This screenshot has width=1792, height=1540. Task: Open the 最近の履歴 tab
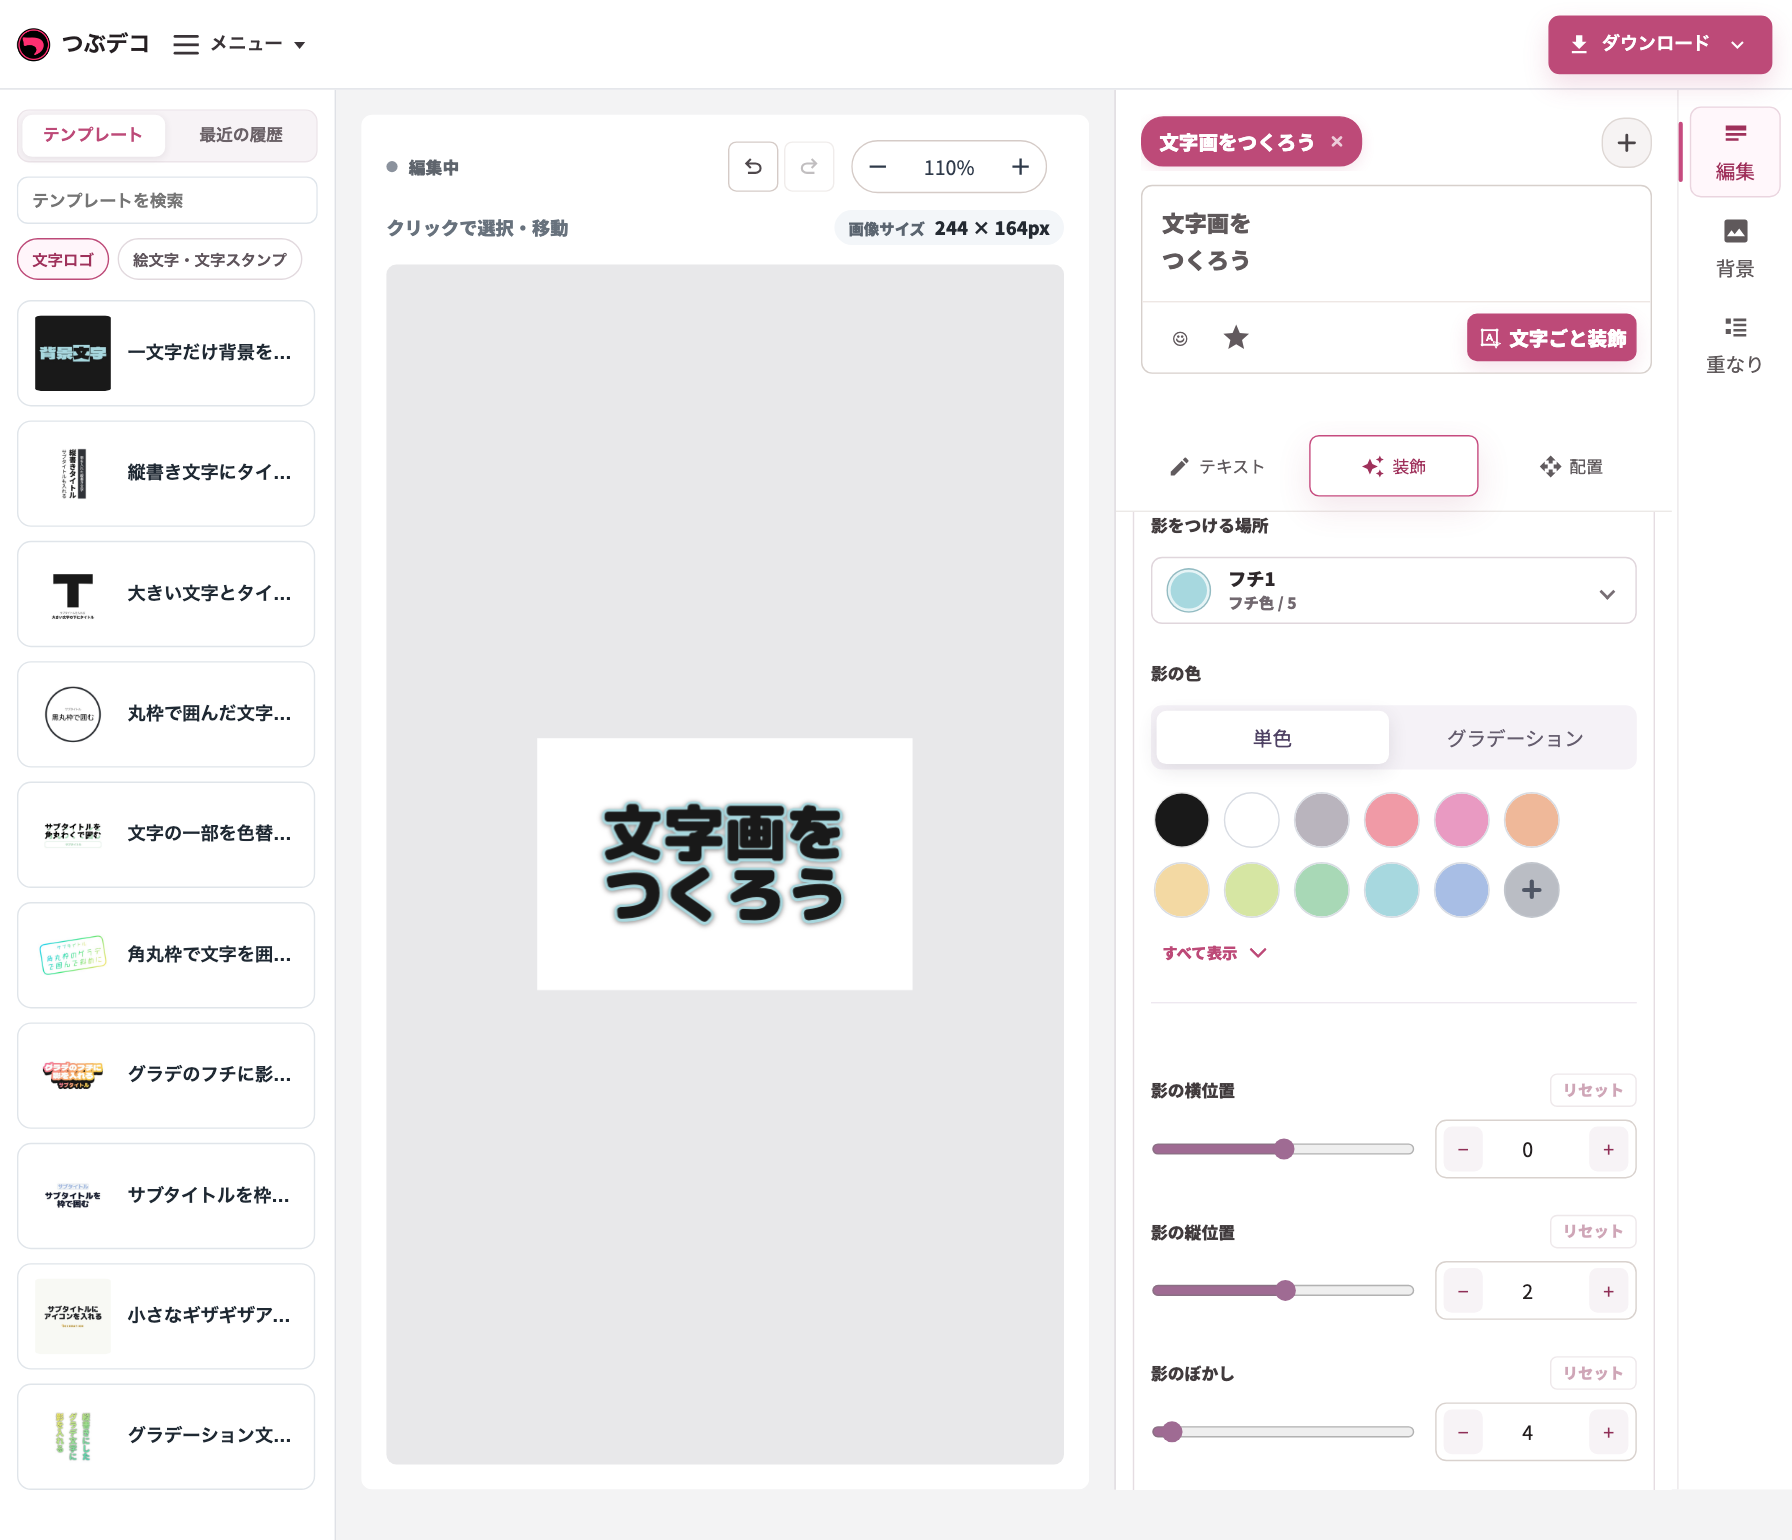coord(241,135)
